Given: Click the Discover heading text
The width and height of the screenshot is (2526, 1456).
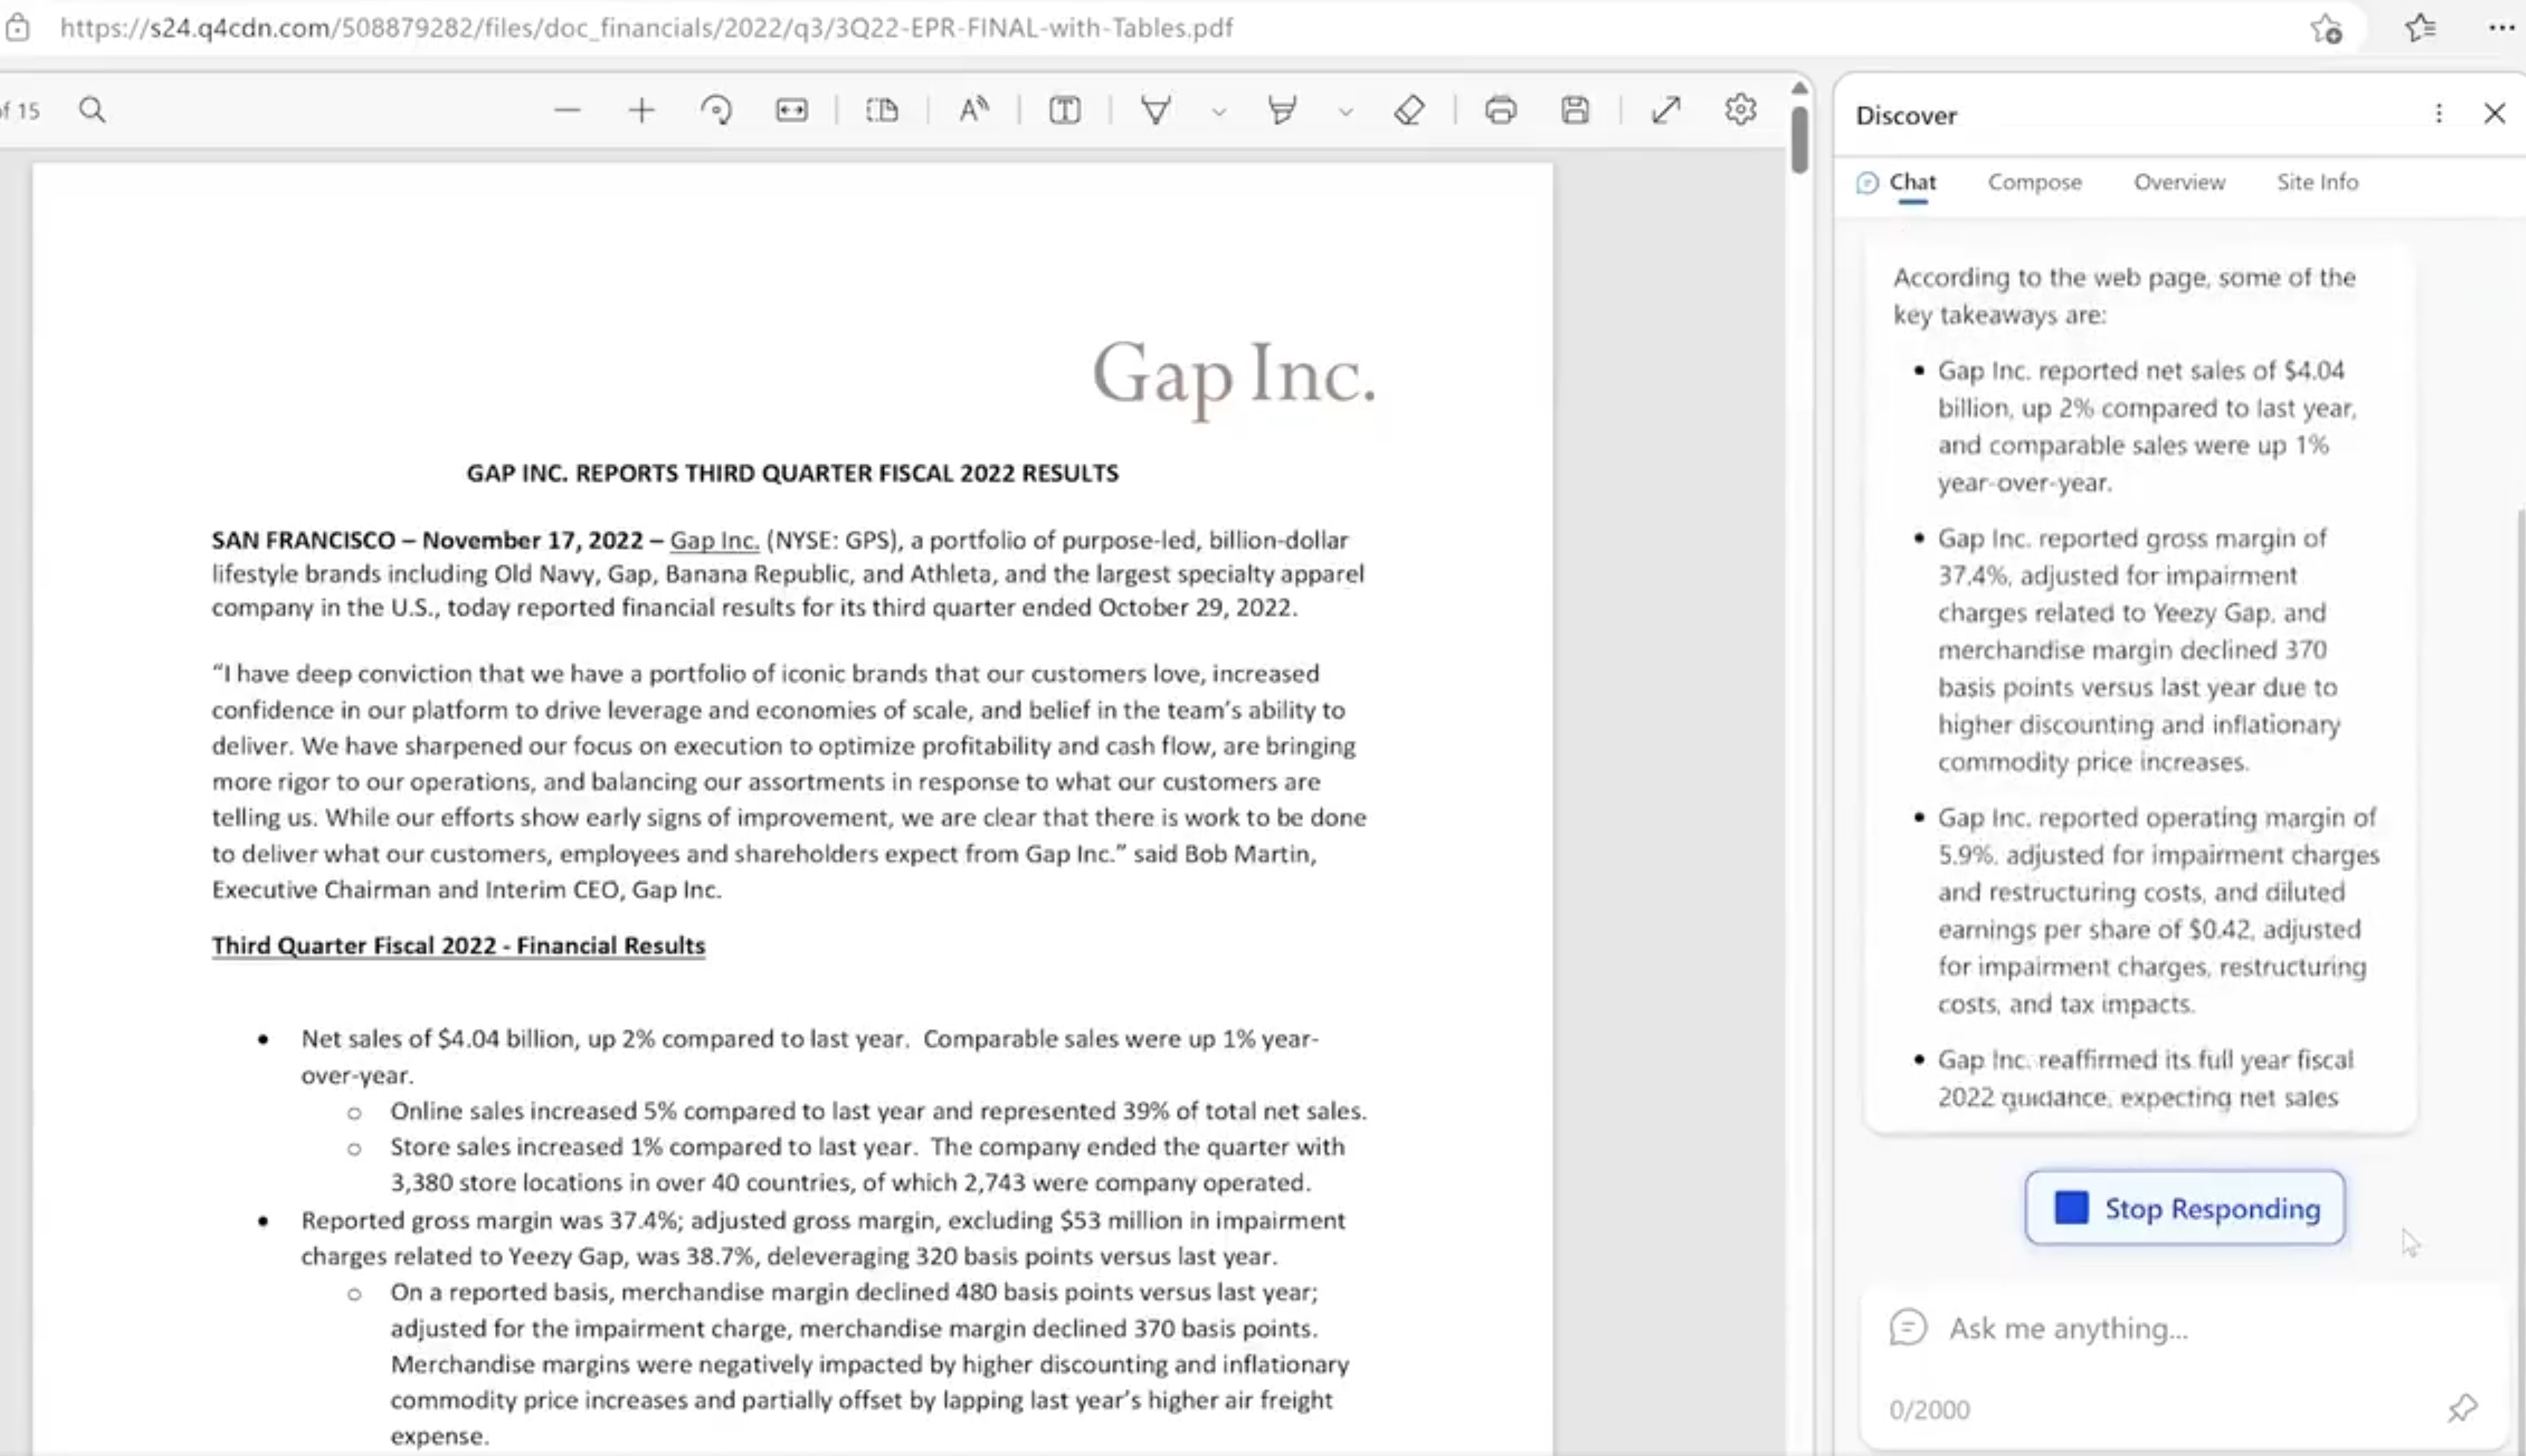Looking at the screenshot, I should (1907, 115).
